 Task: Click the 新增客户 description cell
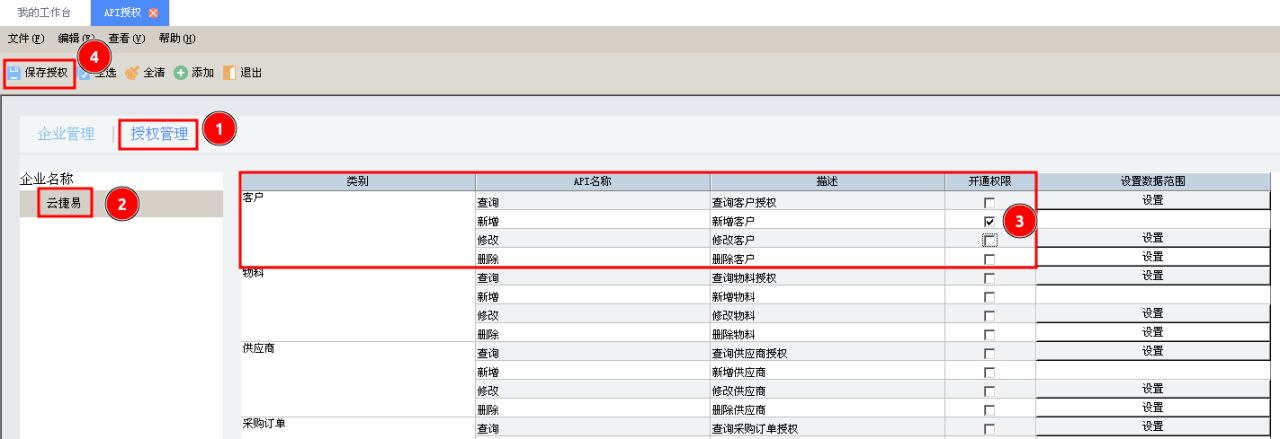click(x=828, y=221)
